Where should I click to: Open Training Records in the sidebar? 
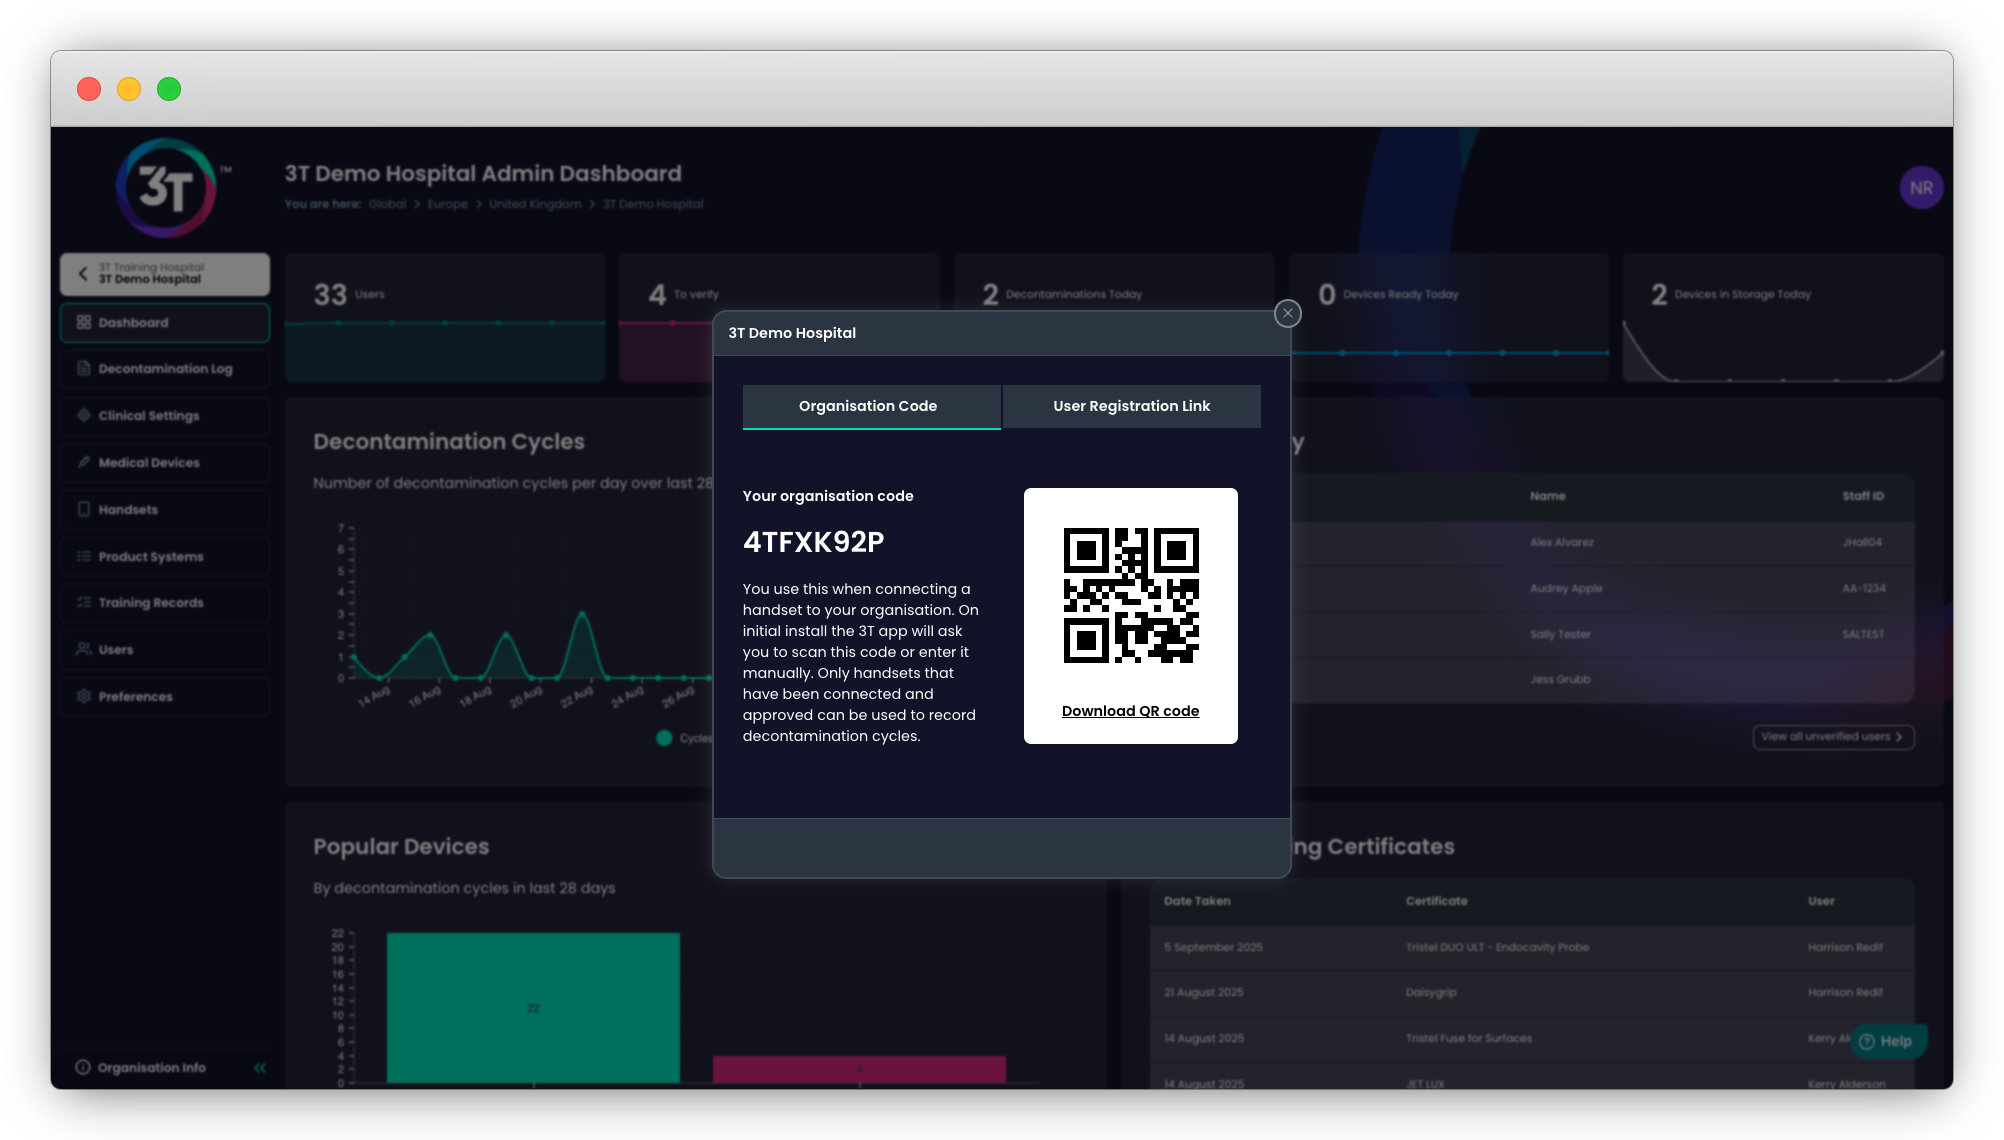pyautogui.click(x=165, y=603)
